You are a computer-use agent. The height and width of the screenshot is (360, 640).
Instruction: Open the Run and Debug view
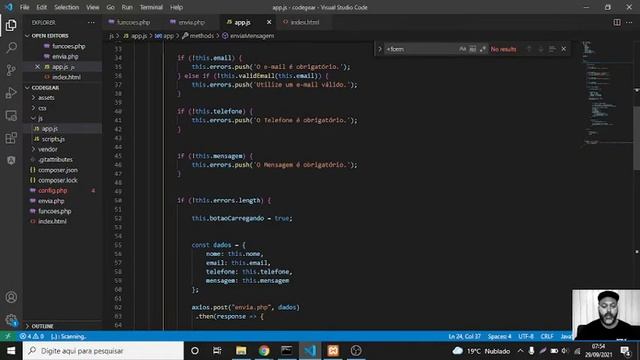[11, 93]
